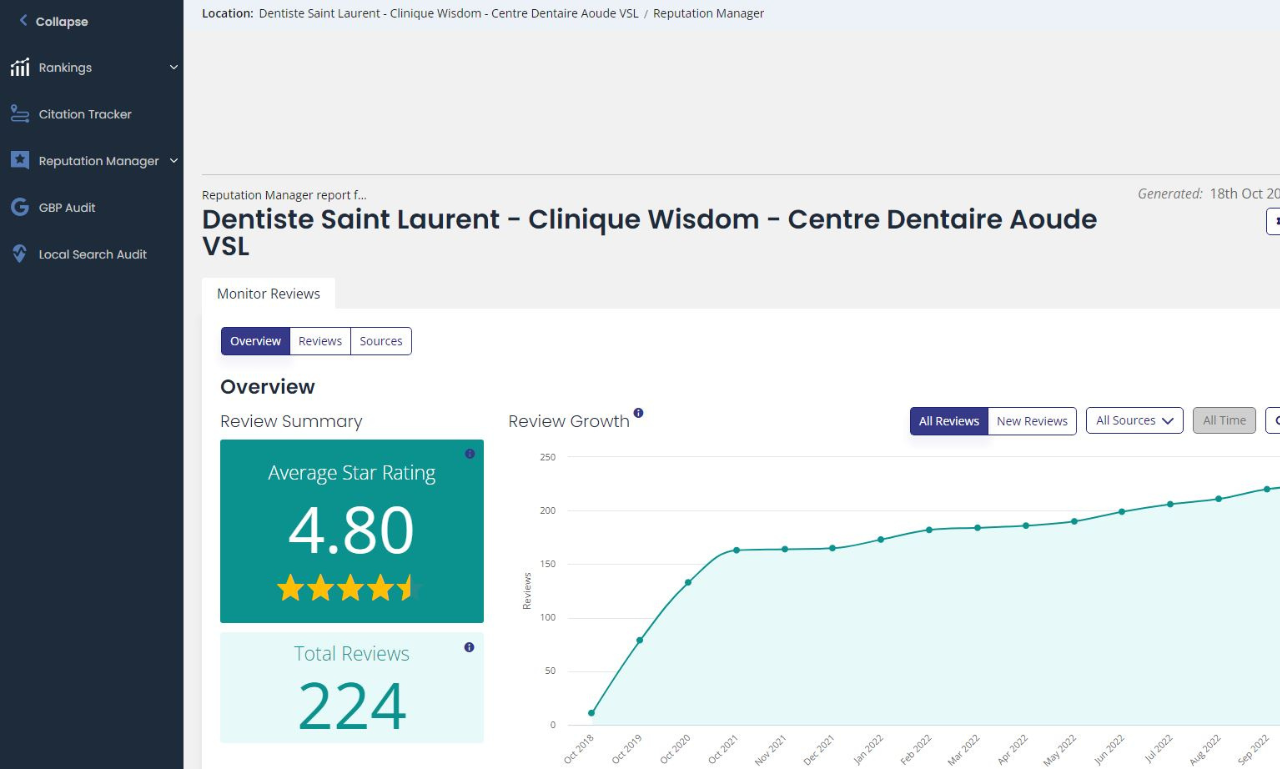Select the Rankings sidebar icon
1280x769 pixels.
[x=20, y=67]
